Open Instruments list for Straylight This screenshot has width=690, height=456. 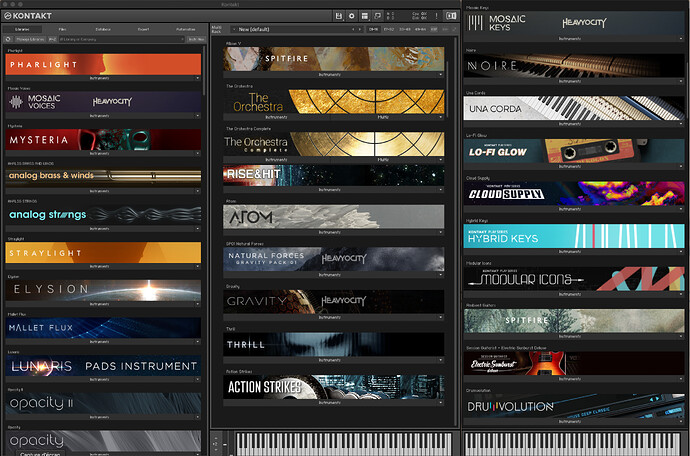tap(99, 267)
